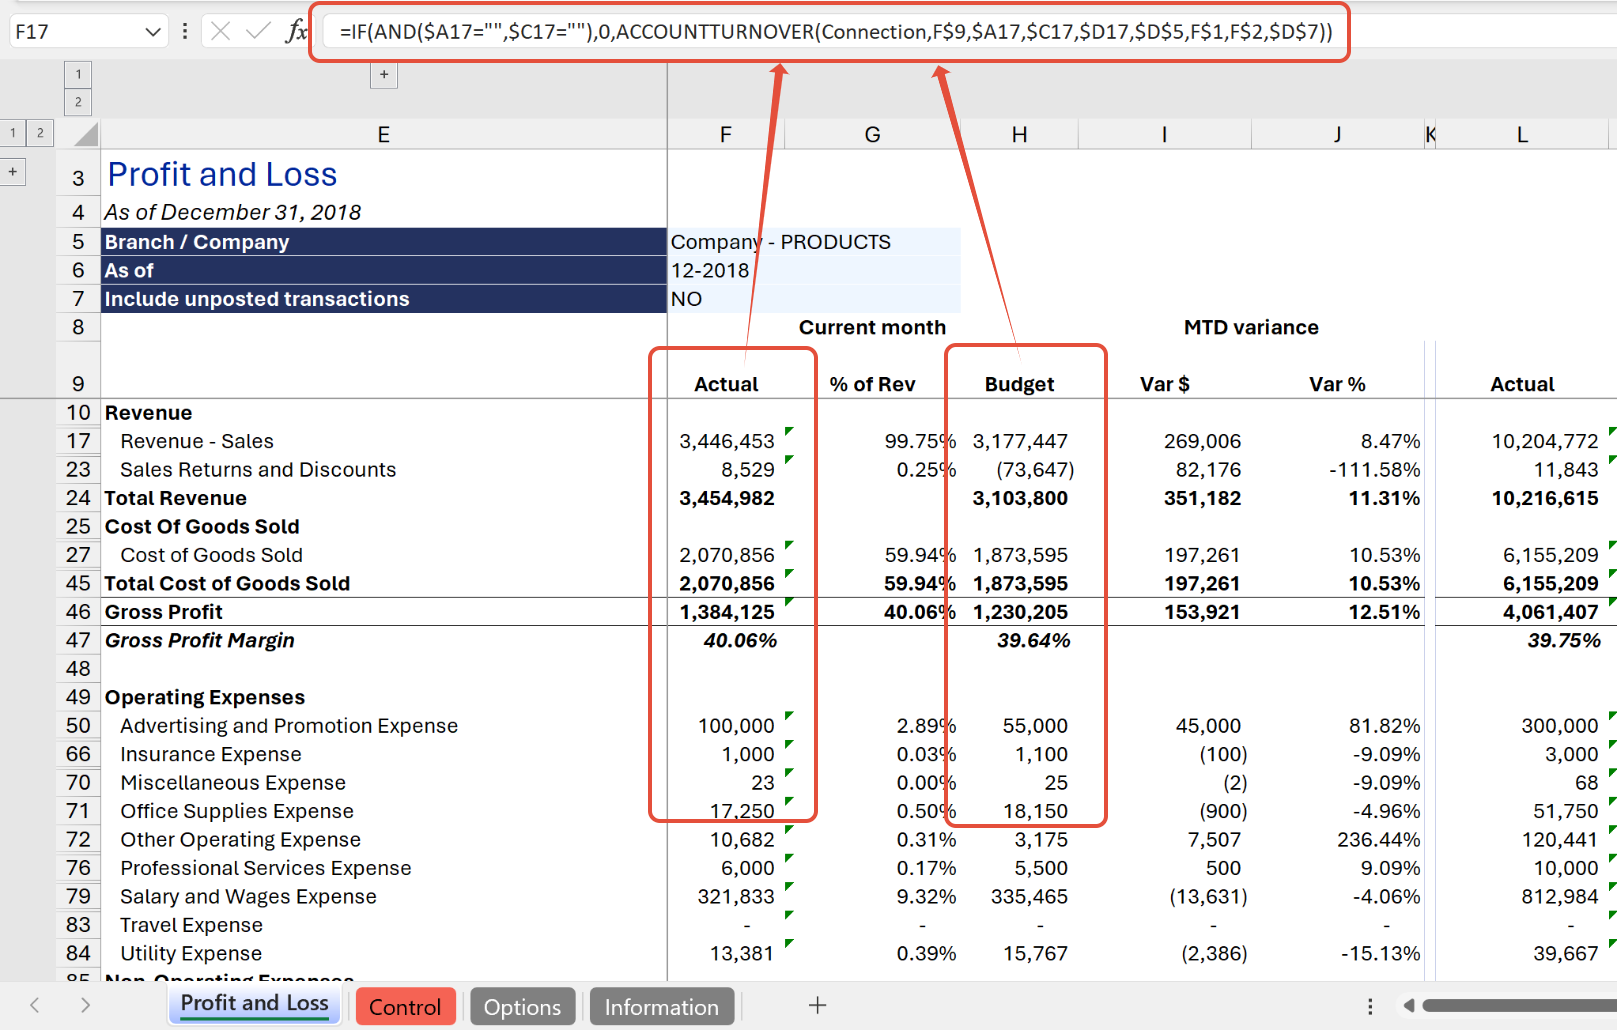Select 'As of December 31, 2018' cell
This screenshot has height=1030, width=1617.
click(x=384, y=213)
